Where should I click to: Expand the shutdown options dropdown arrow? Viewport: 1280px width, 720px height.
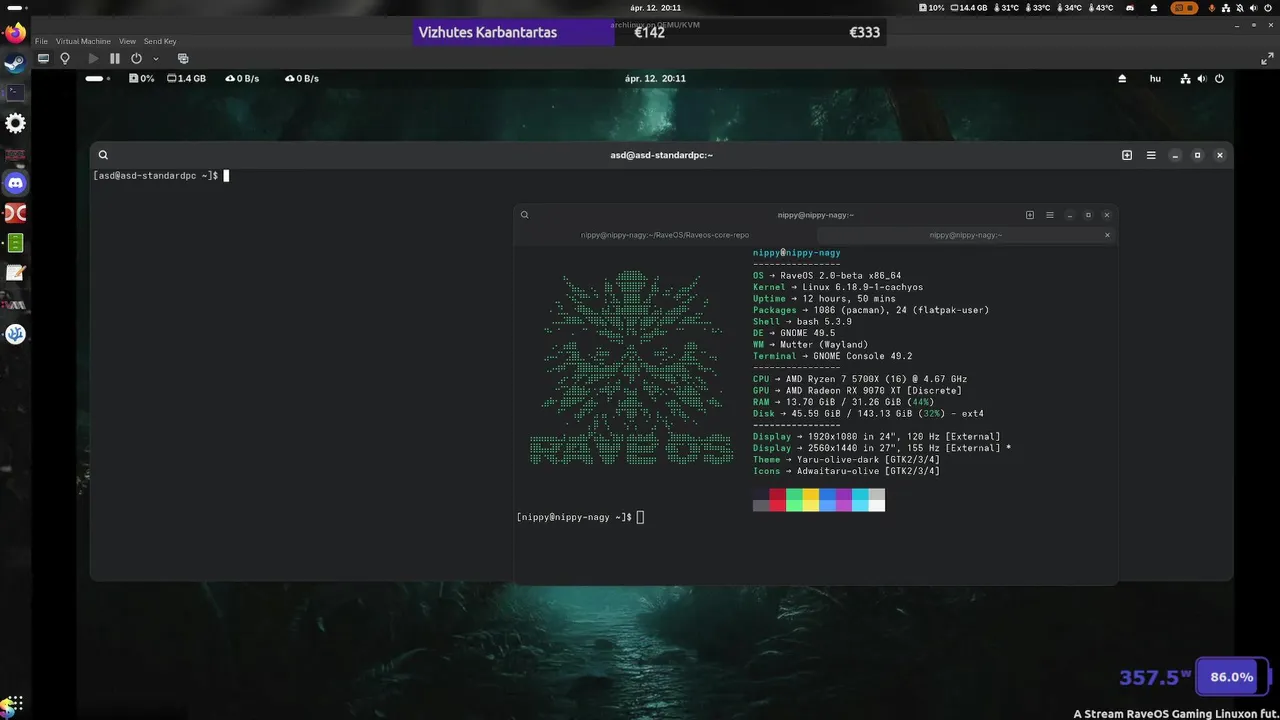pos(156,59)
